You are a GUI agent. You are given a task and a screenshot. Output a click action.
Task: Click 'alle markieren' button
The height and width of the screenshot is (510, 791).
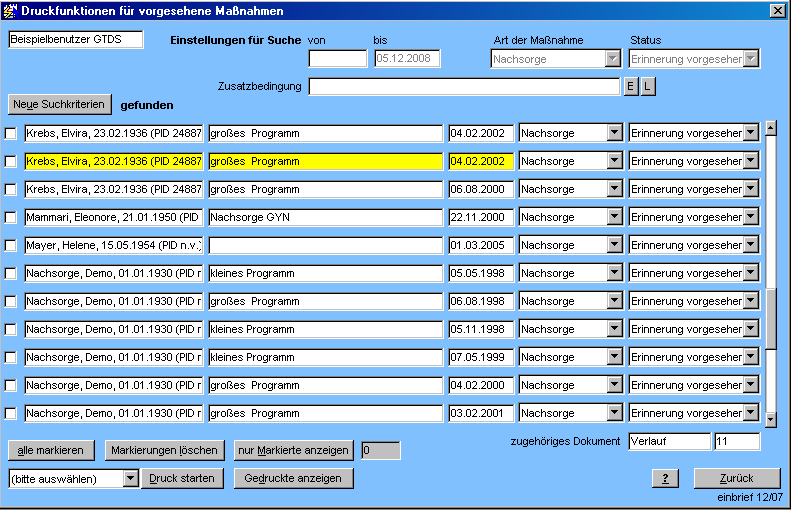51,450
